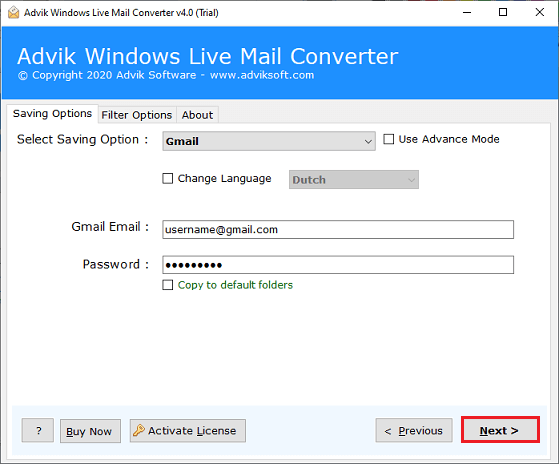This screenshot has height=464, width=559.
Task: Click the key icon on Activate License
Action: coord(139,431)
